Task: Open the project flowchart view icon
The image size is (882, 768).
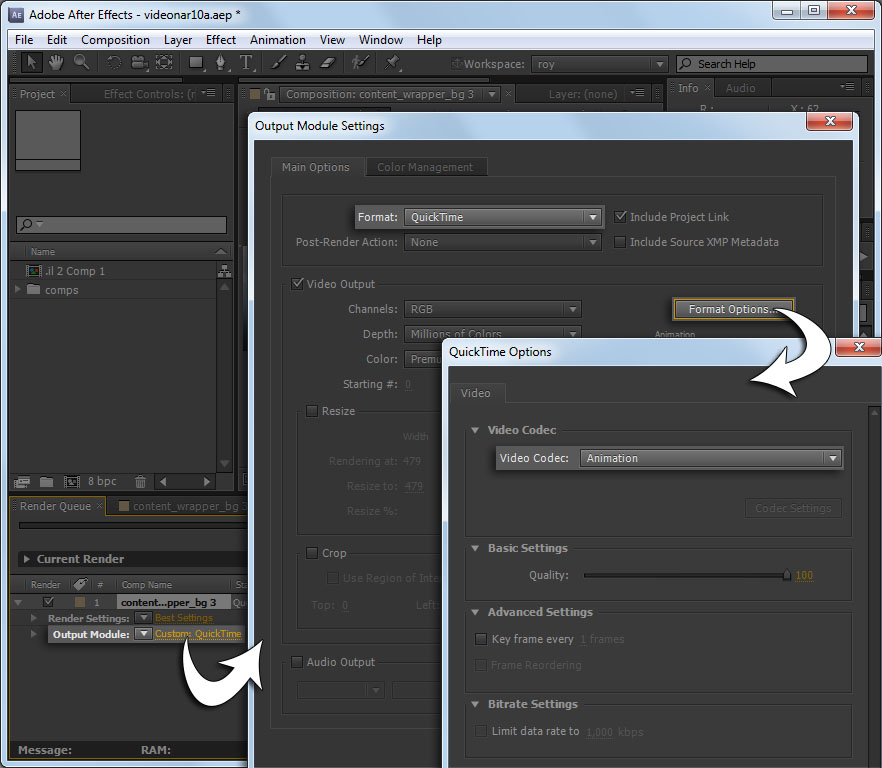Action: (224, 271)
